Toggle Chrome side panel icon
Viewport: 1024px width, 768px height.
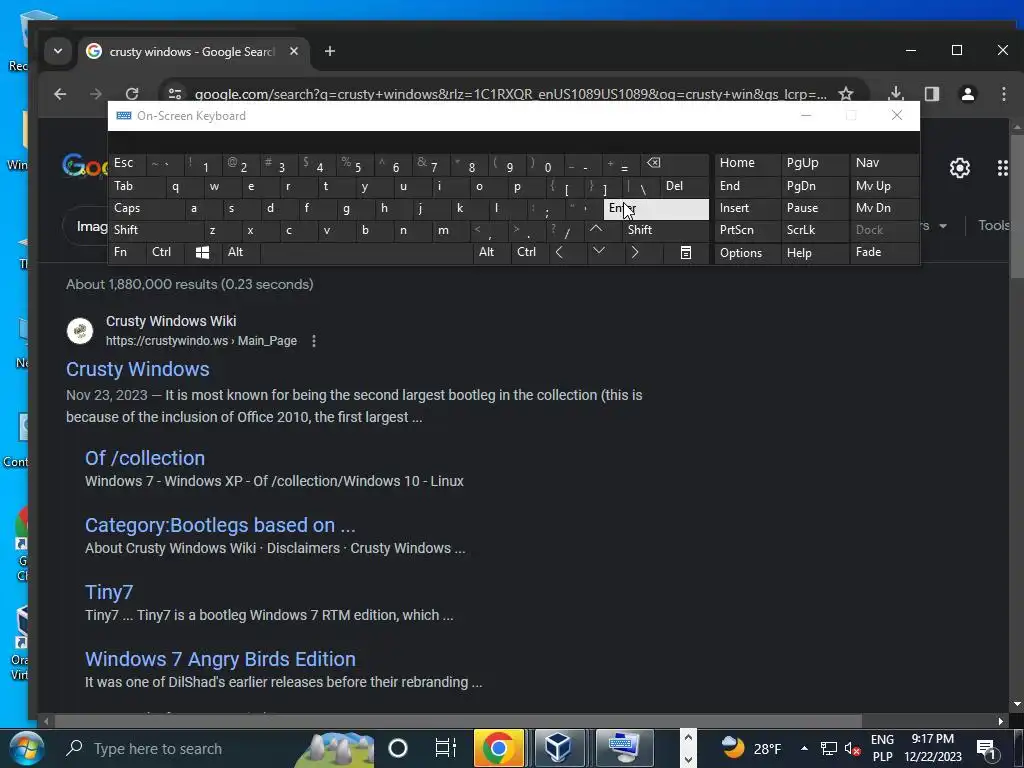(932, 93)
